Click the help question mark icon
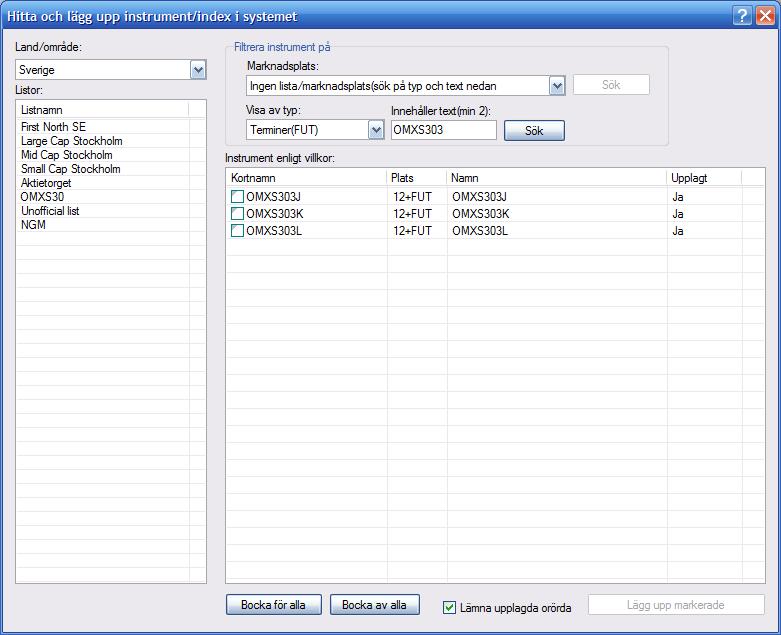This screenshot has width=781, height=635. click(742, 16)
